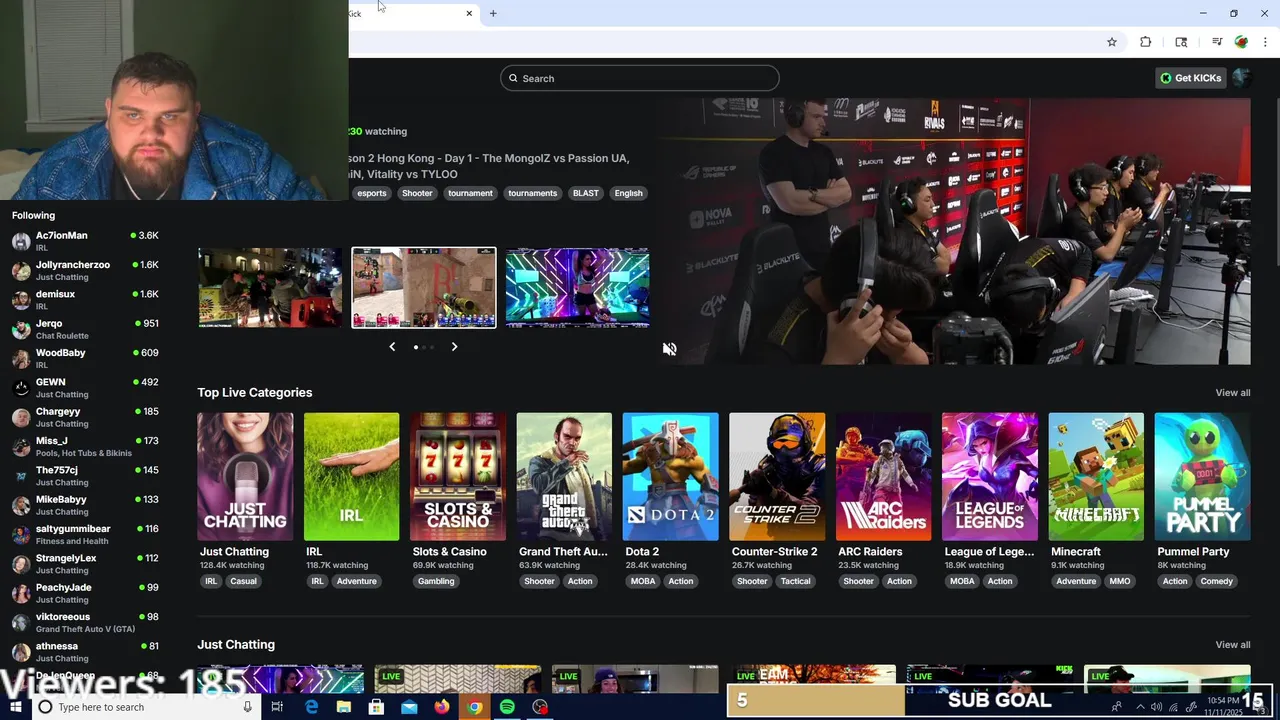The image size is (1280, 720).
Task: Open the Chrome profile avatar
Action: (x=1241, y=42)
